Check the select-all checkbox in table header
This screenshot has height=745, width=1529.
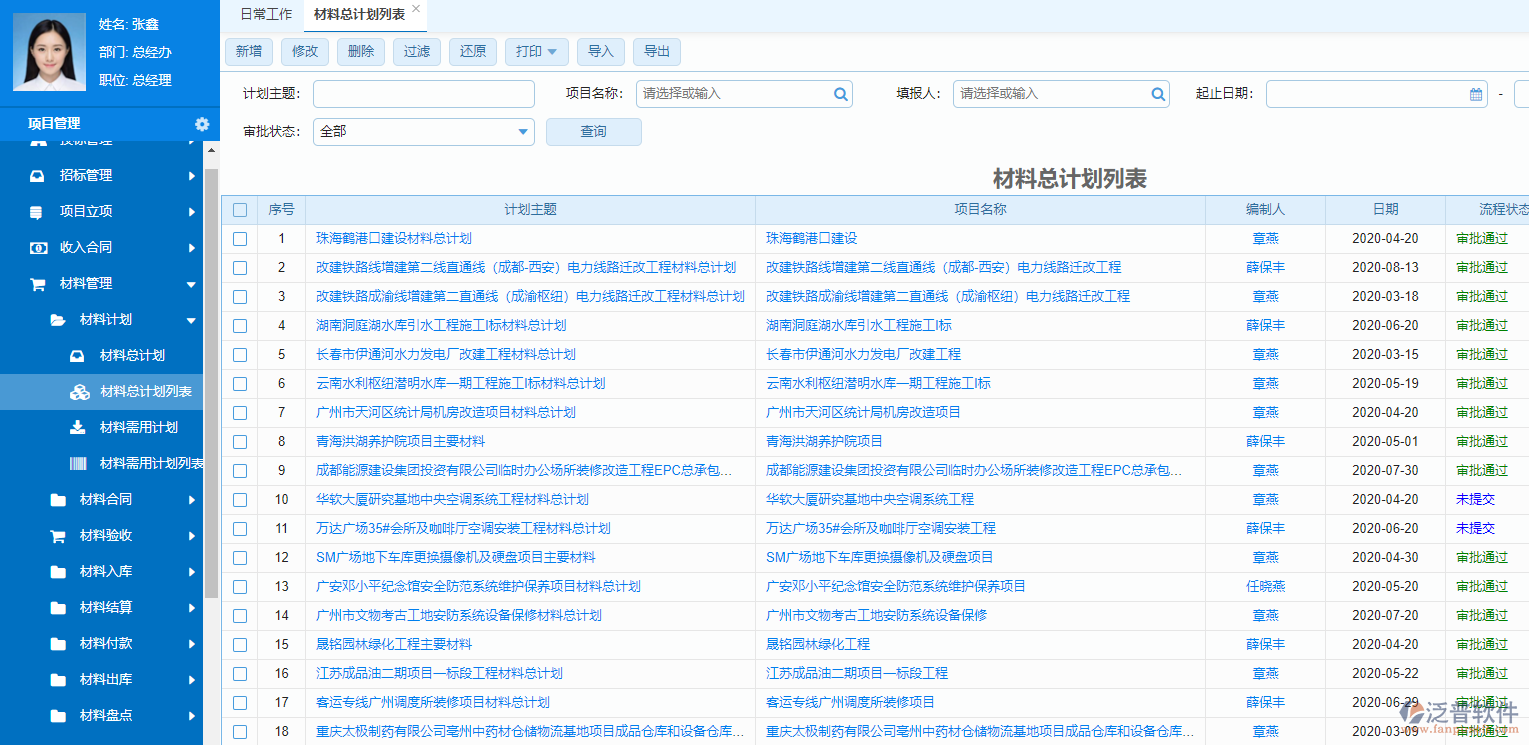click(240, 209)
